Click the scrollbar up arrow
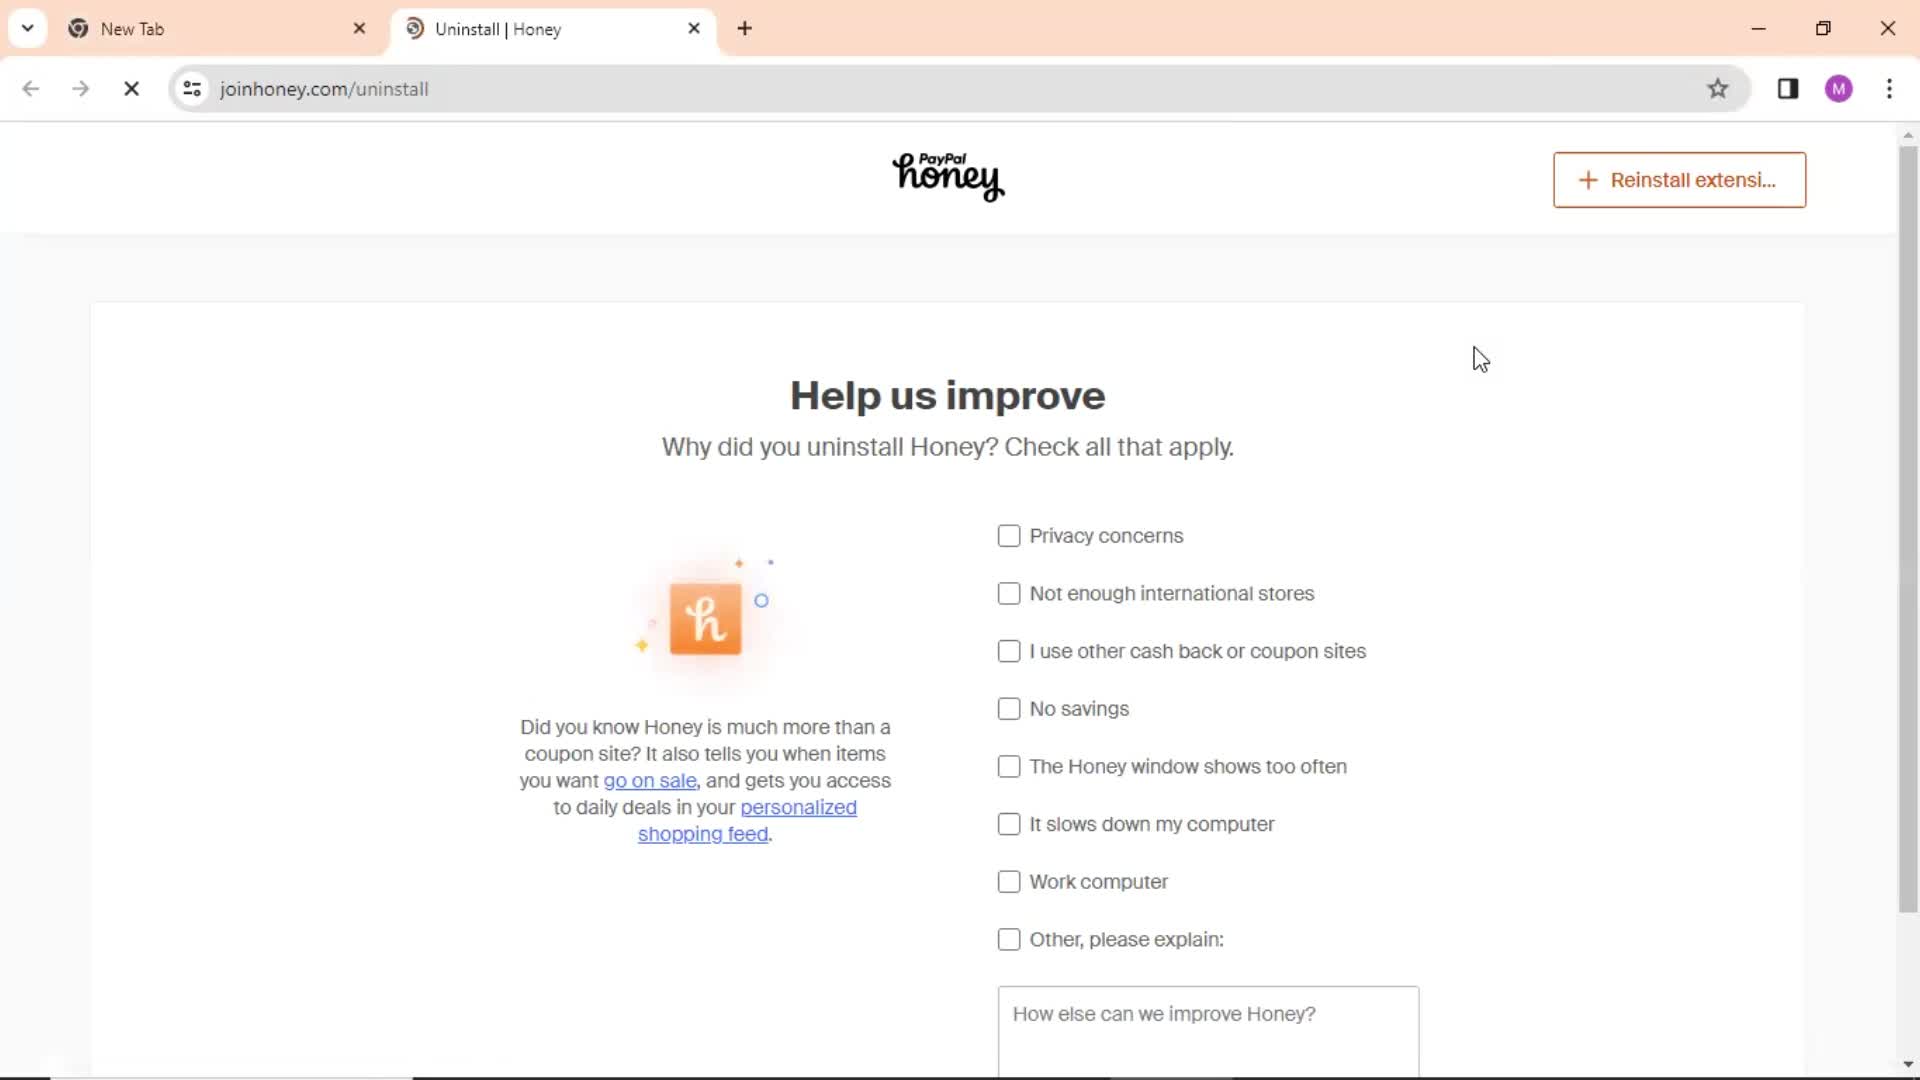The image size is (1920, 1080). pyautogui.click(x=1908, y=135)
